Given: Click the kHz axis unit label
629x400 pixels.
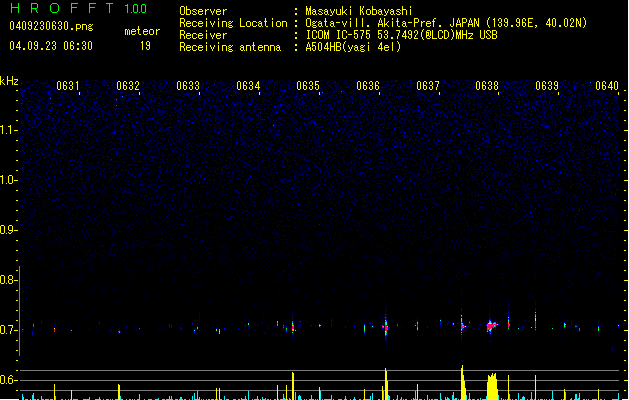Looking at the screenshot, I should coord(9,81).
